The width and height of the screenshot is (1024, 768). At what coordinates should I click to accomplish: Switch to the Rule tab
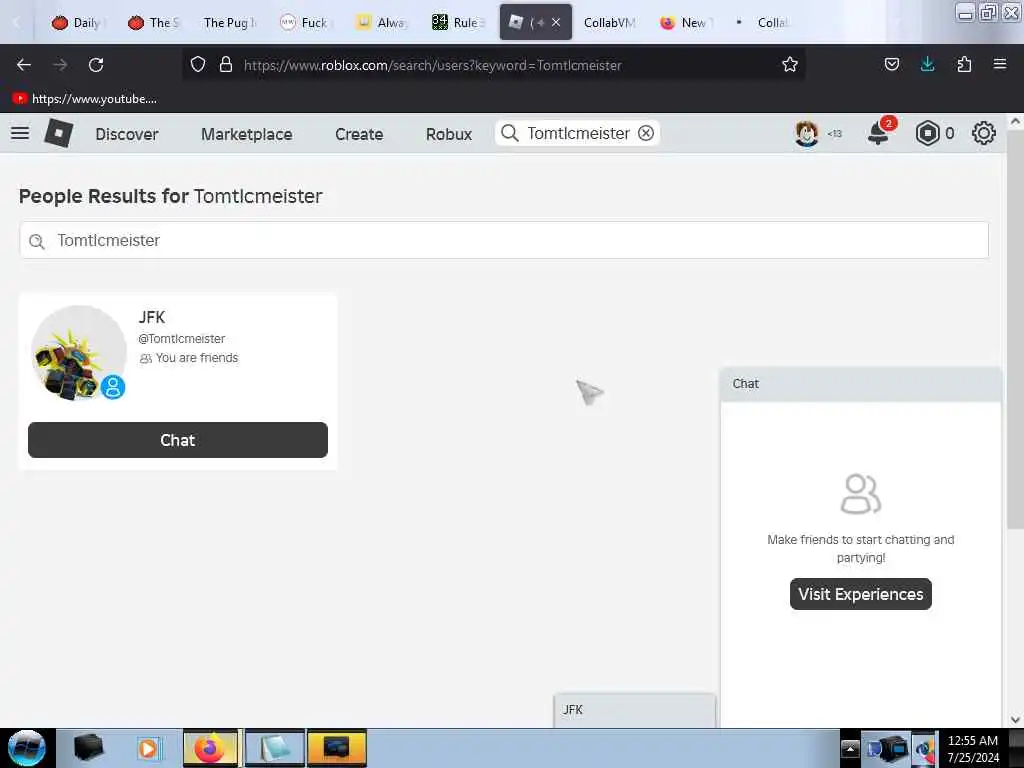(458, 23)
